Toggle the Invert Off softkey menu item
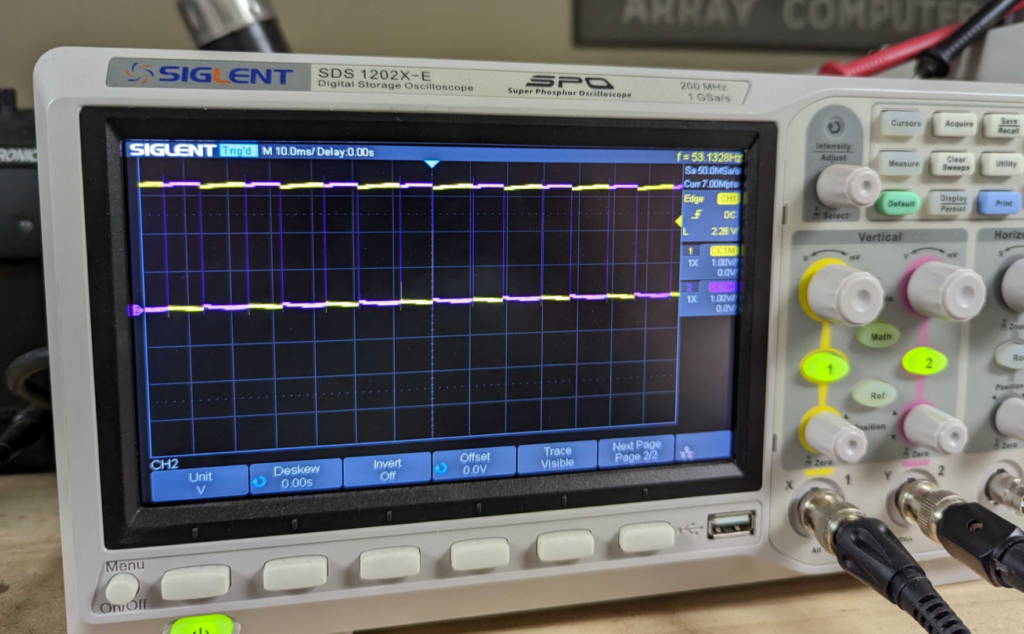 pyautogui.click(x=387, y=469)
